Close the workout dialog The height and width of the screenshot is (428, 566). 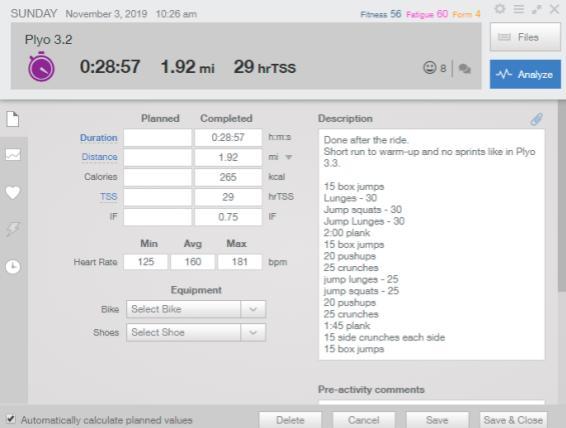(554, 9)
